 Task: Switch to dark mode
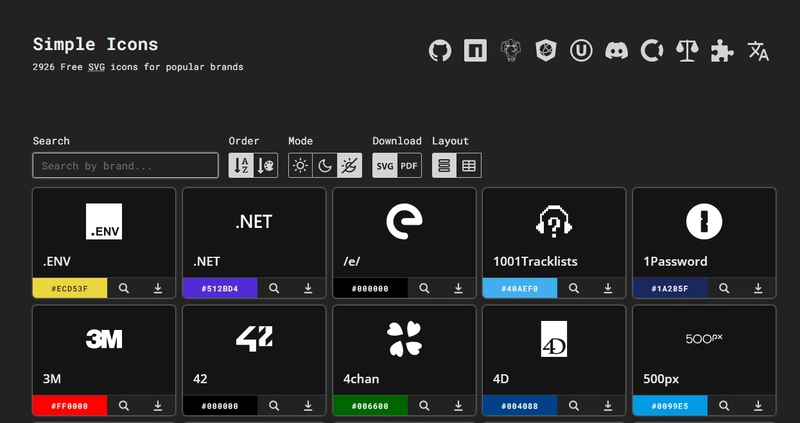[x=325, y=165]
